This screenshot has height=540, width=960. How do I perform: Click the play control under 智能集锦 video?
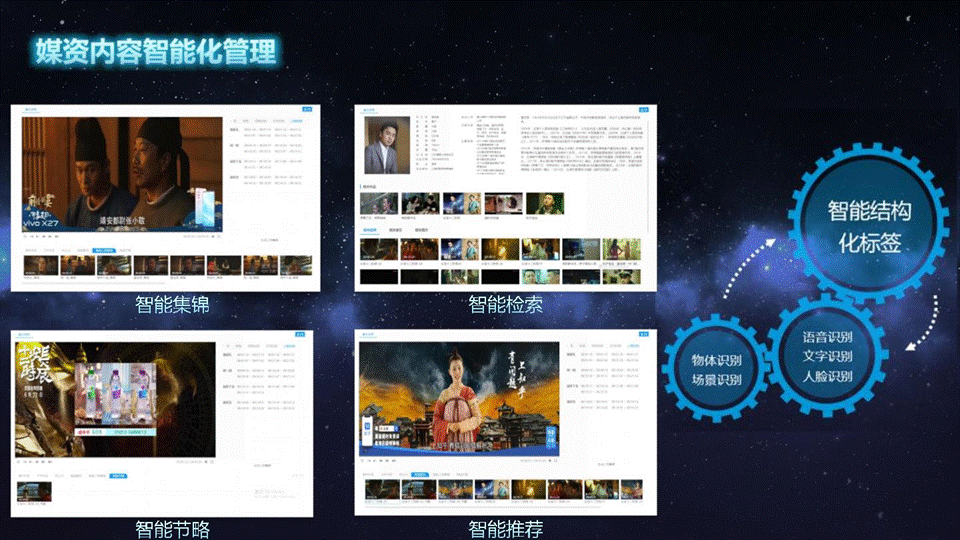coord(25,236)
